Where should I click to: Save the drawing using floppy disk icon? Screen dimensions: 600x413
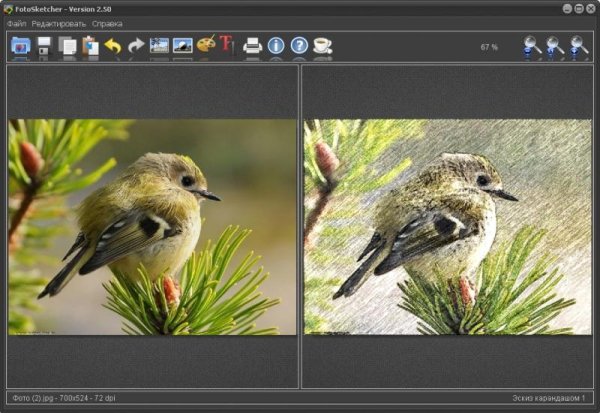[44, 46]
